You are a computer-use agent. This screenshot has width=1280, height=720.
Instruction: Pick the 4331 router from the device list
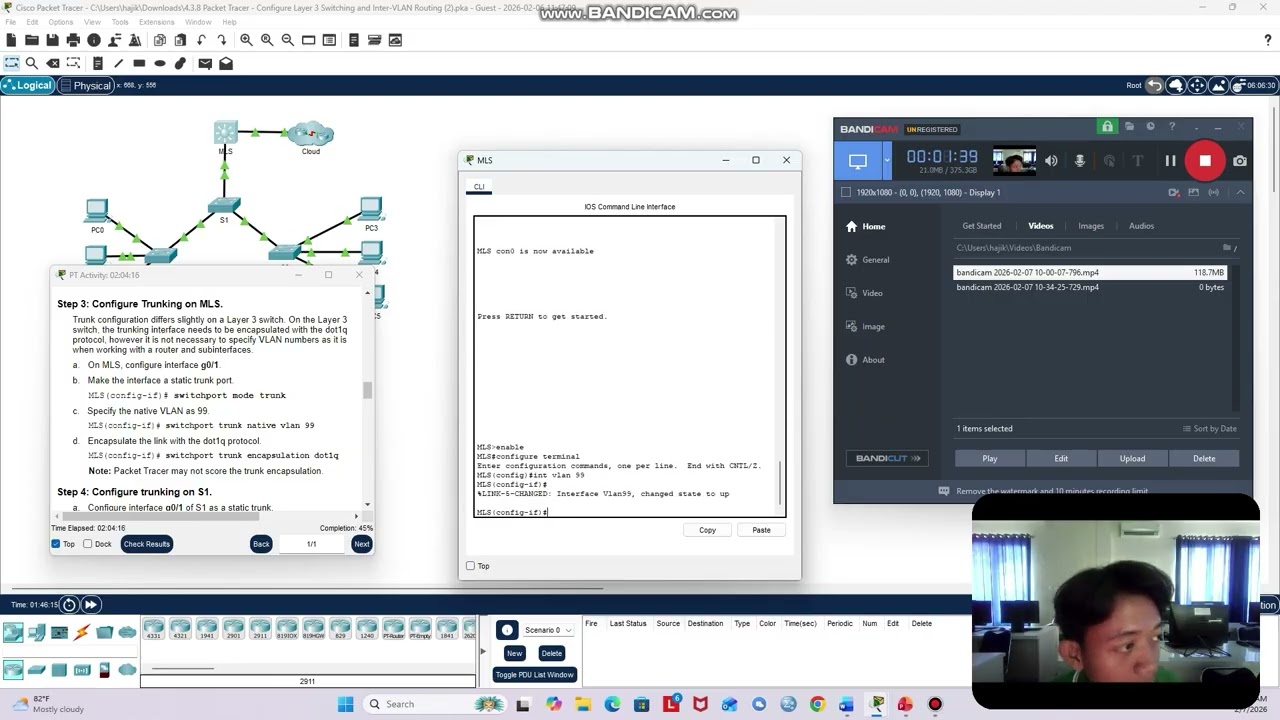(153, 629)
